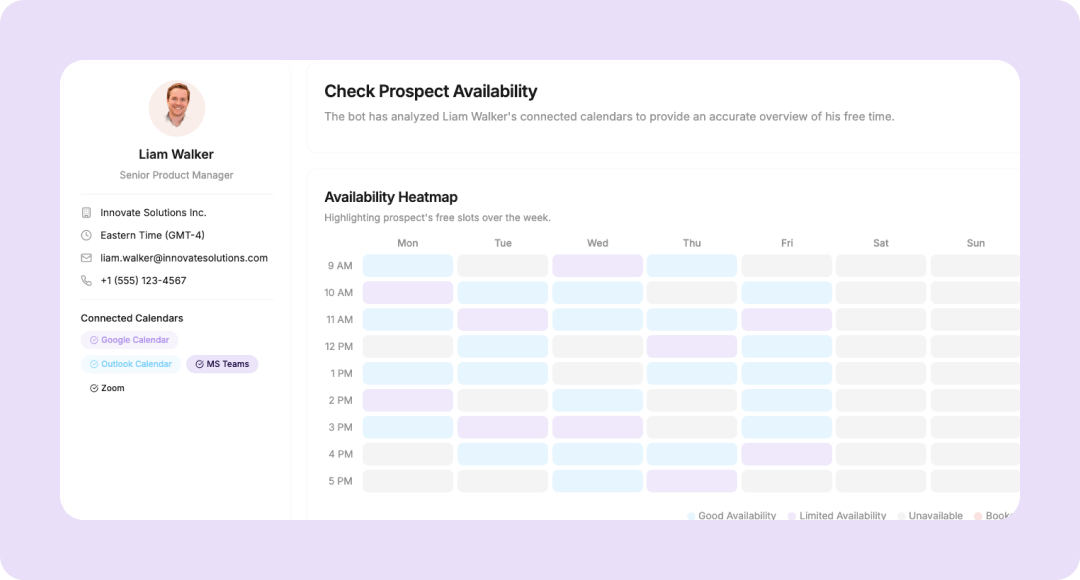
Task: Choose the Thursday 12 PM limited slot
Action: [x=691, y=347]
